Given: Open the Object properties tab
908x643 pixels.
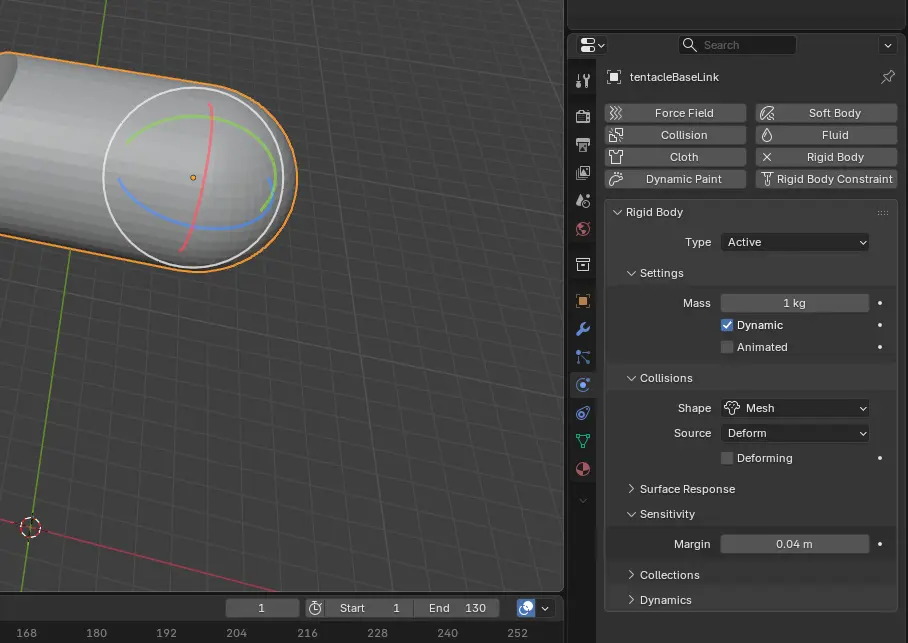Looking at the screenshot, I should 583,300.
